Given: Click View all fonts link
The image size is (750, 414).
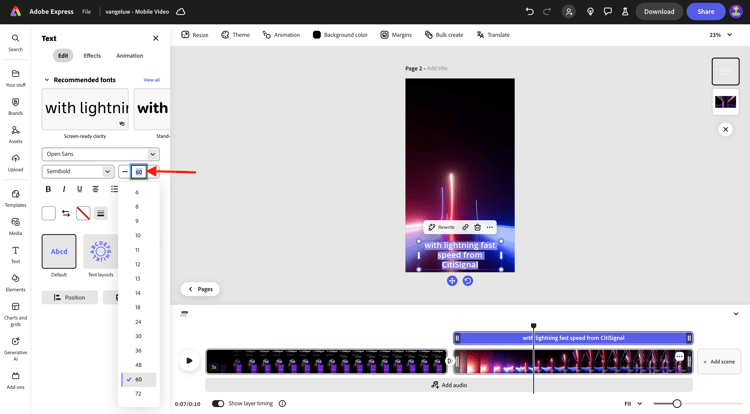Looking at the screenshot, I should pyautogui.click(x=152, y=80).
